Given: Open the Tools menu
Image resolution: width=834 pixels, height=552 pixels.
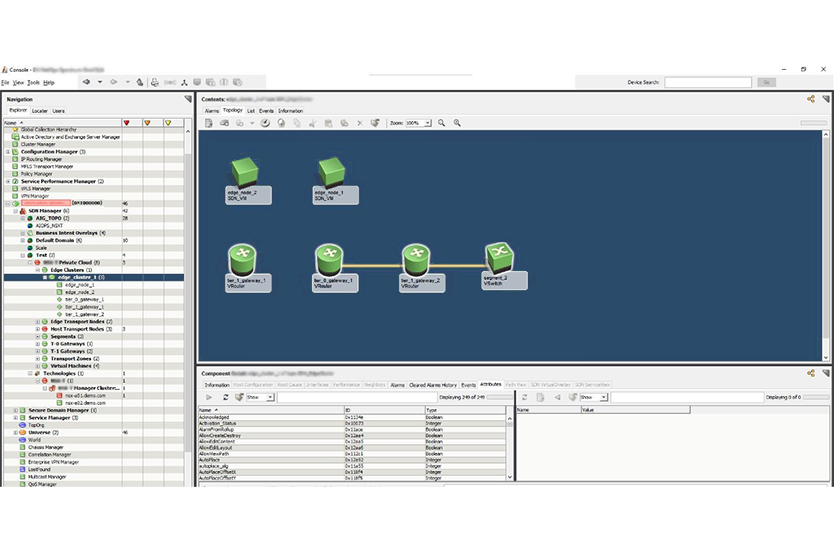Looking at the screenshot, I should [33, 82].
